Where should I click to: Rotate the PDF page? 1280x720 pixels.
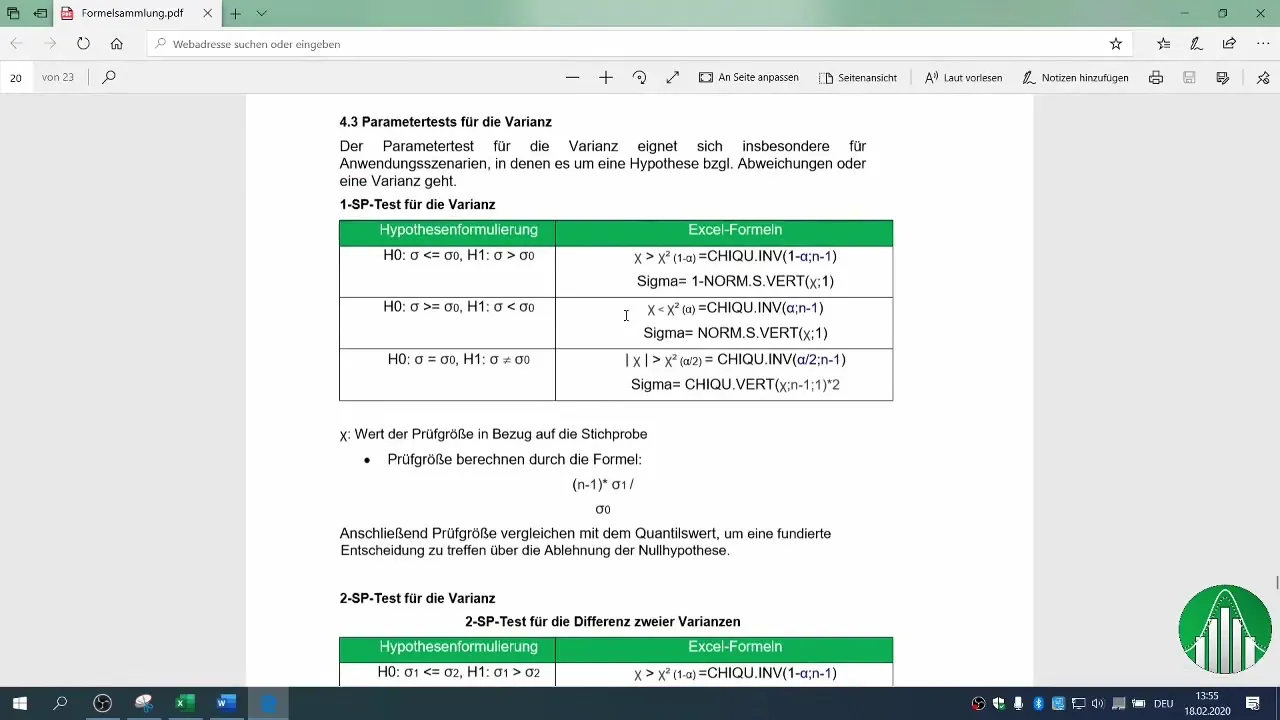click(x=639, y=77)
